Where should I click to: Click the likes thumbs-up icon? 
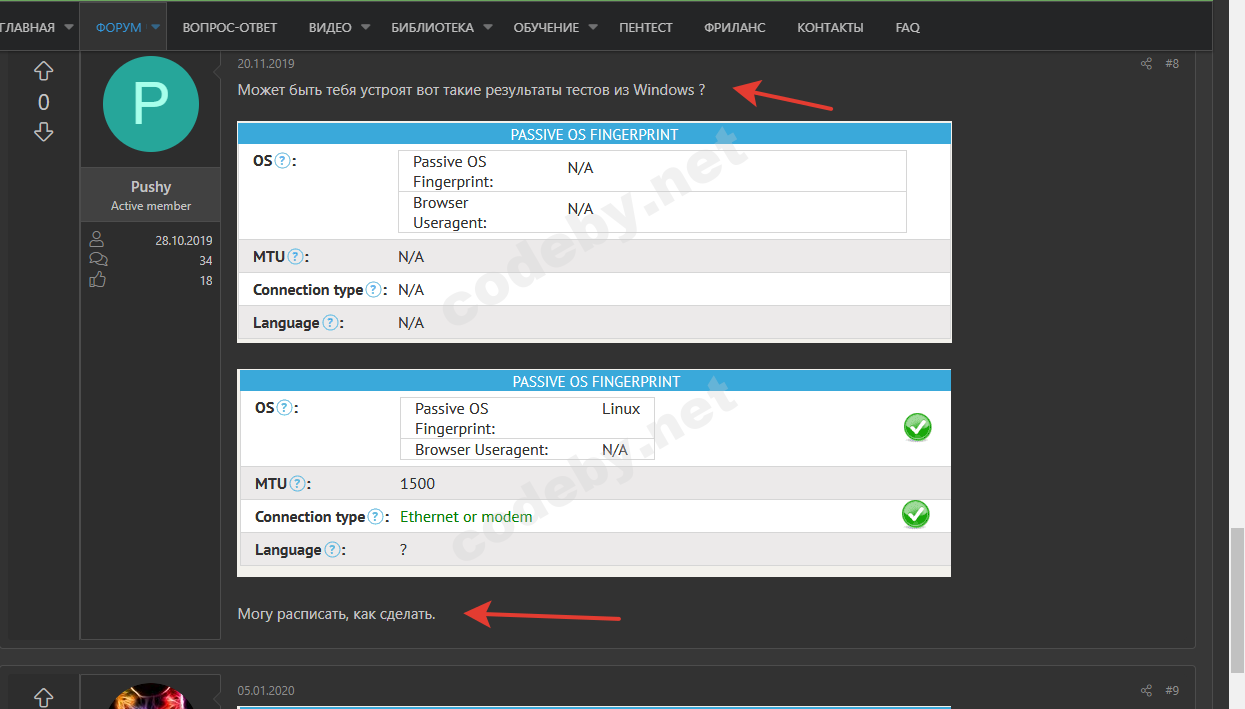[98, 281]
